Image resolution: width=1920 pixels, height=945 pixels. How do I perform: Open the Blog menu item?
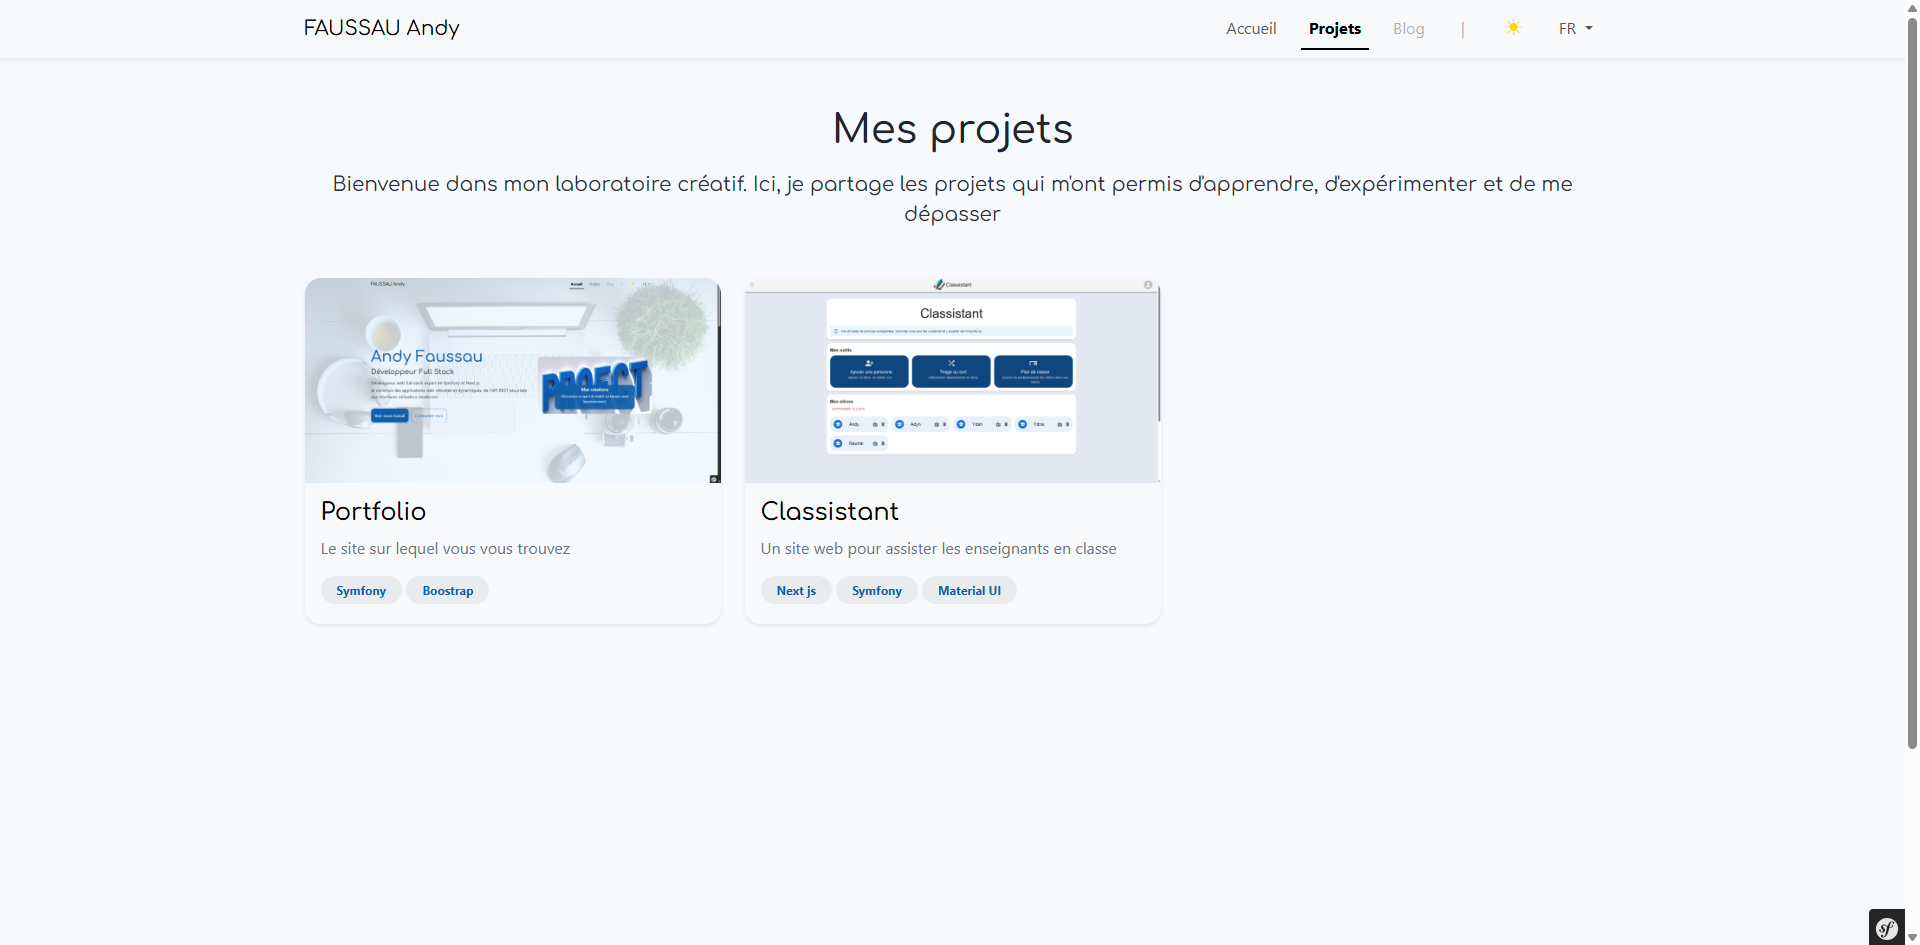click(x=1408, y=29)
